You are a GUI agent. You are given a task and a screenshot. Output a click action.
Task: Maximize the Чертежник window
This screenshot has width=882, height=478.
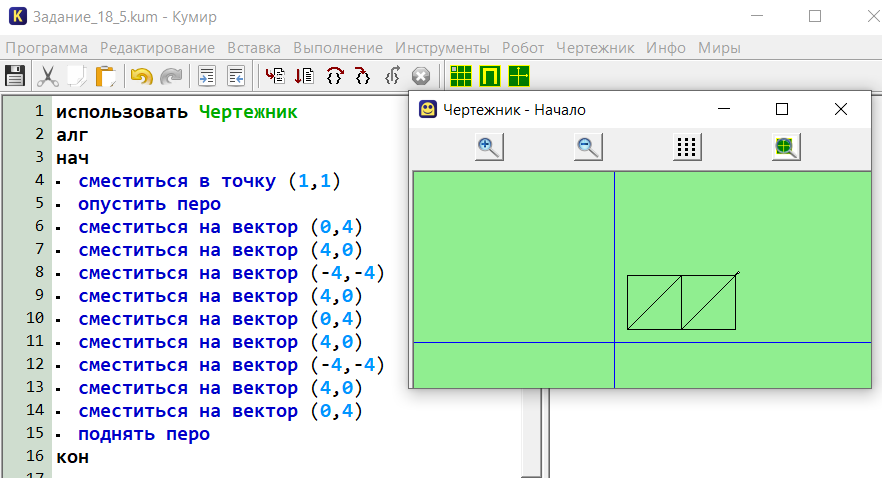[782, 109]
